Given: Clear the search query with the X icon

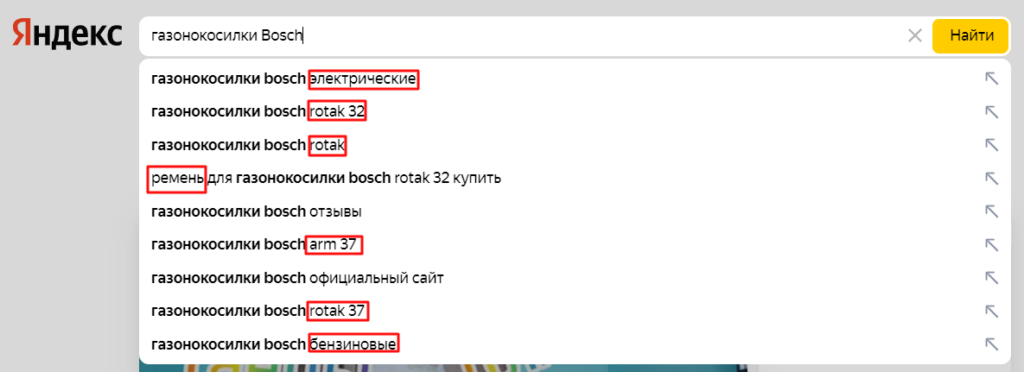Looking at the screenshot, I should (x=915, y=36).
